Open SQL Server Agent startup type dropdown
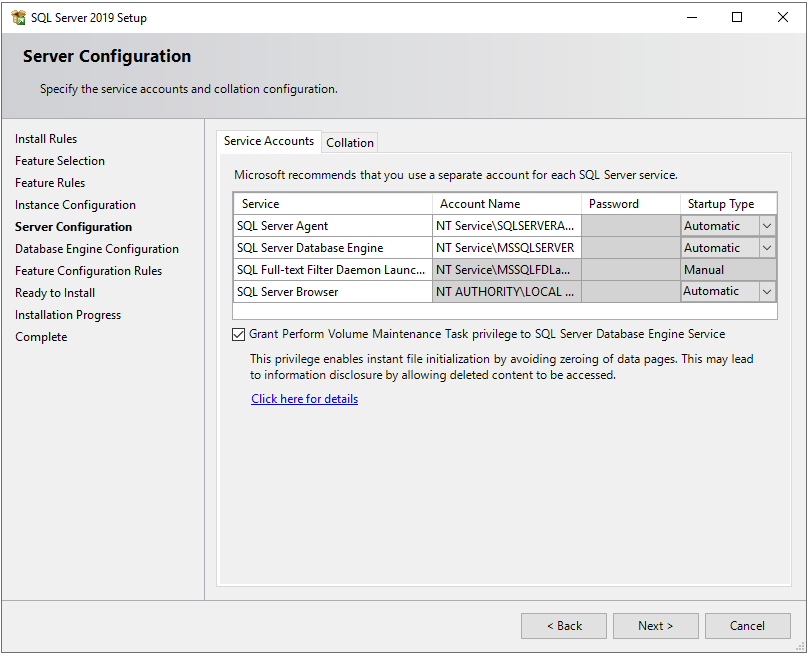 pyautogui.click(x=766, y=225)
